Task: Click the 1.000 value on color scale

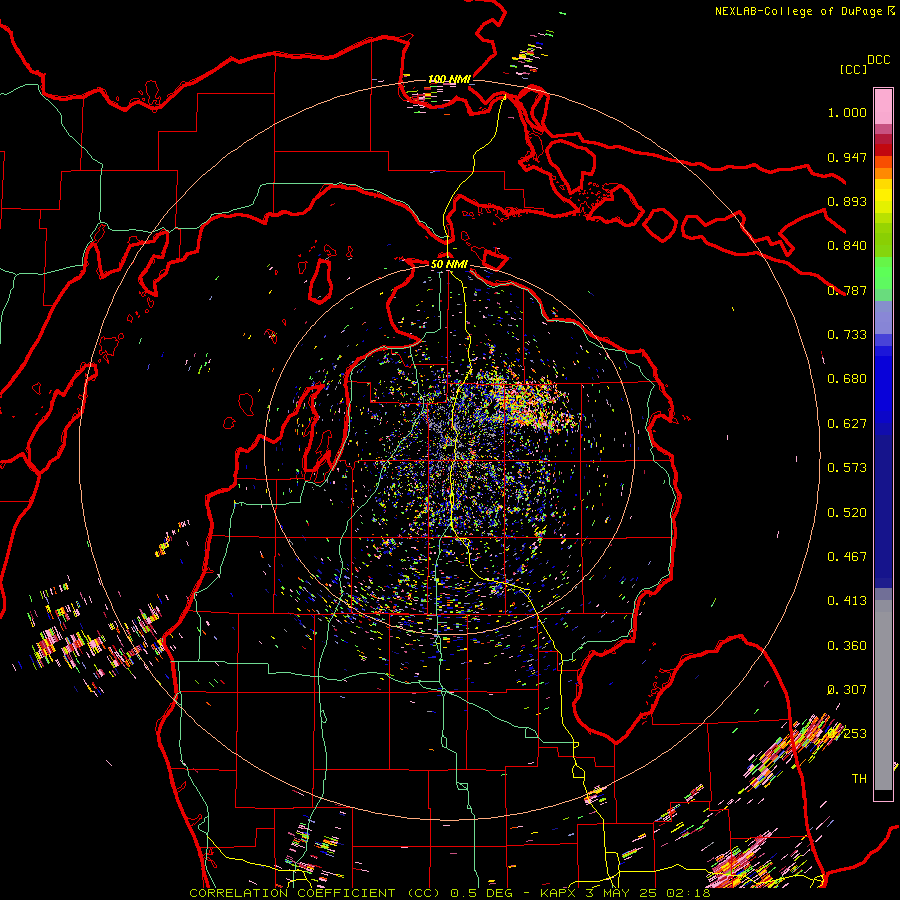Action: pos(847,112)
